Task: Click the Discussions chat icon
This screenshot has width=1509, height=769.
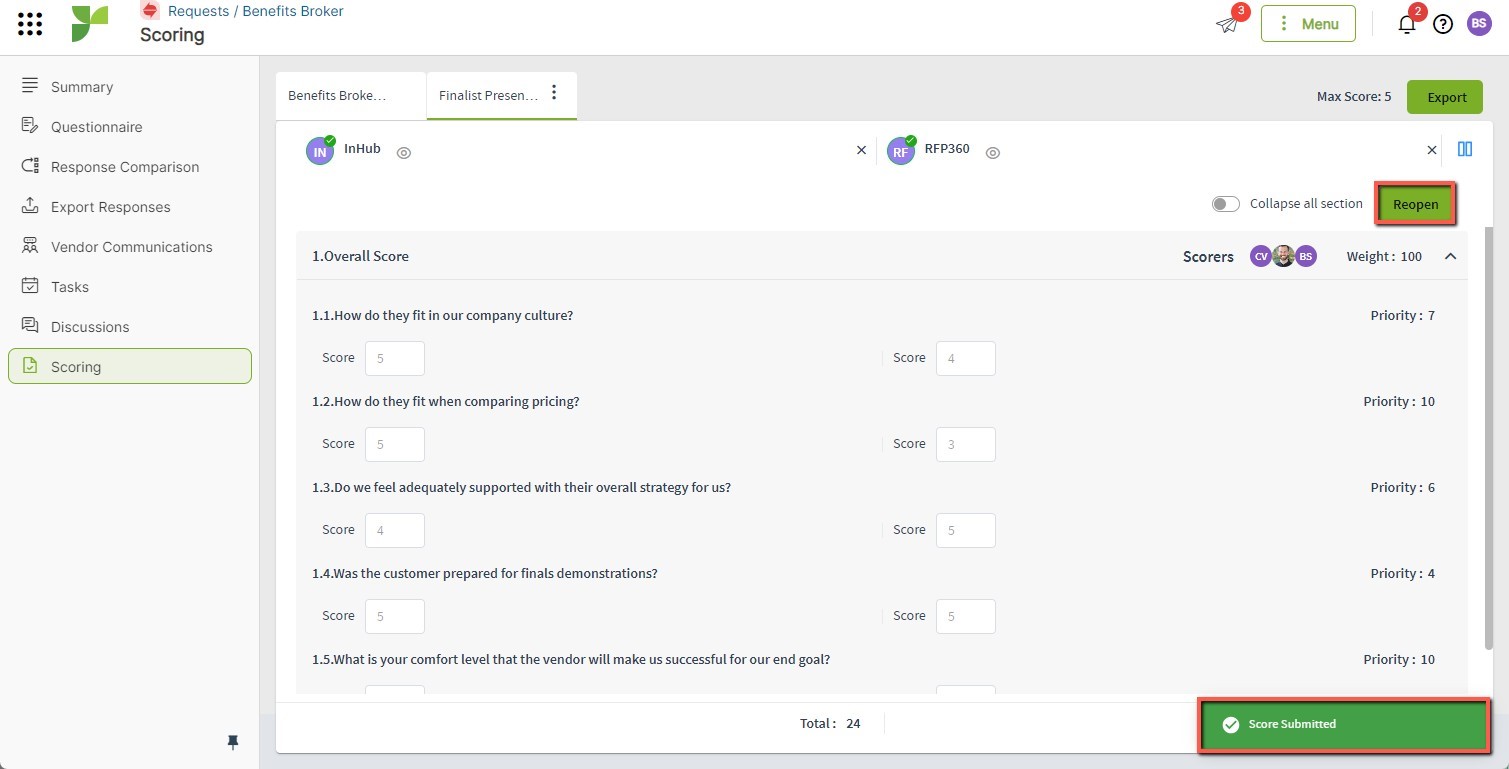Action: [x=30, y=326]
